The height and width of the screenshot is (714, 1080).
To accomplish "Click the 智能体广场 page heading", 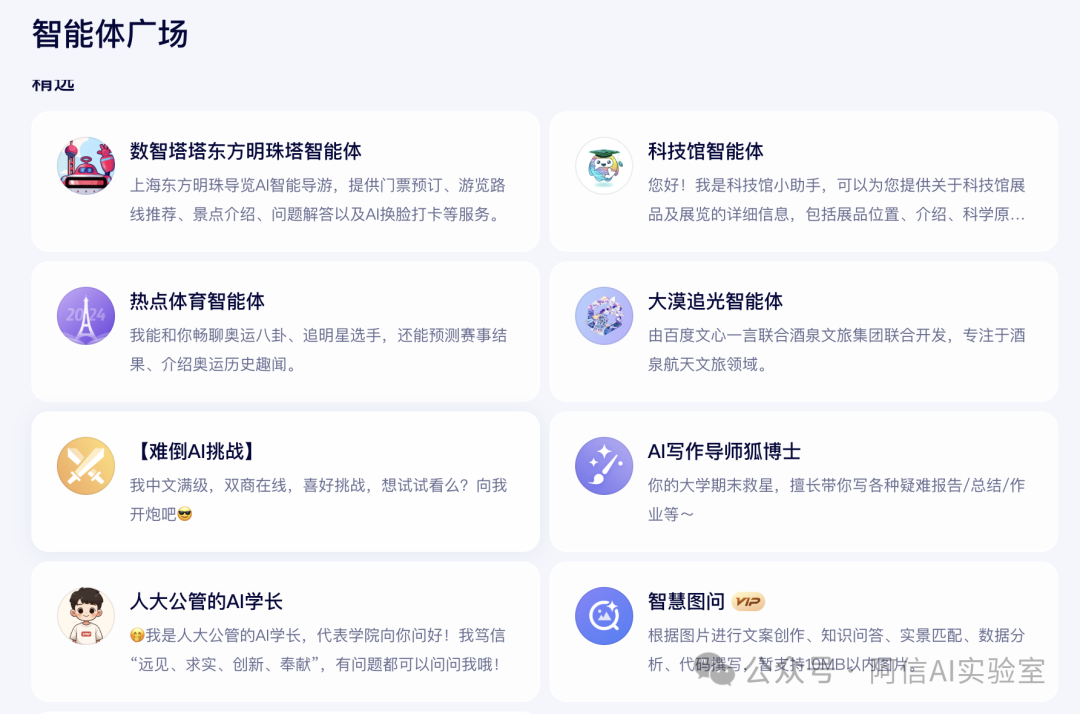I will pyautogui.click(x=110, y=34).
